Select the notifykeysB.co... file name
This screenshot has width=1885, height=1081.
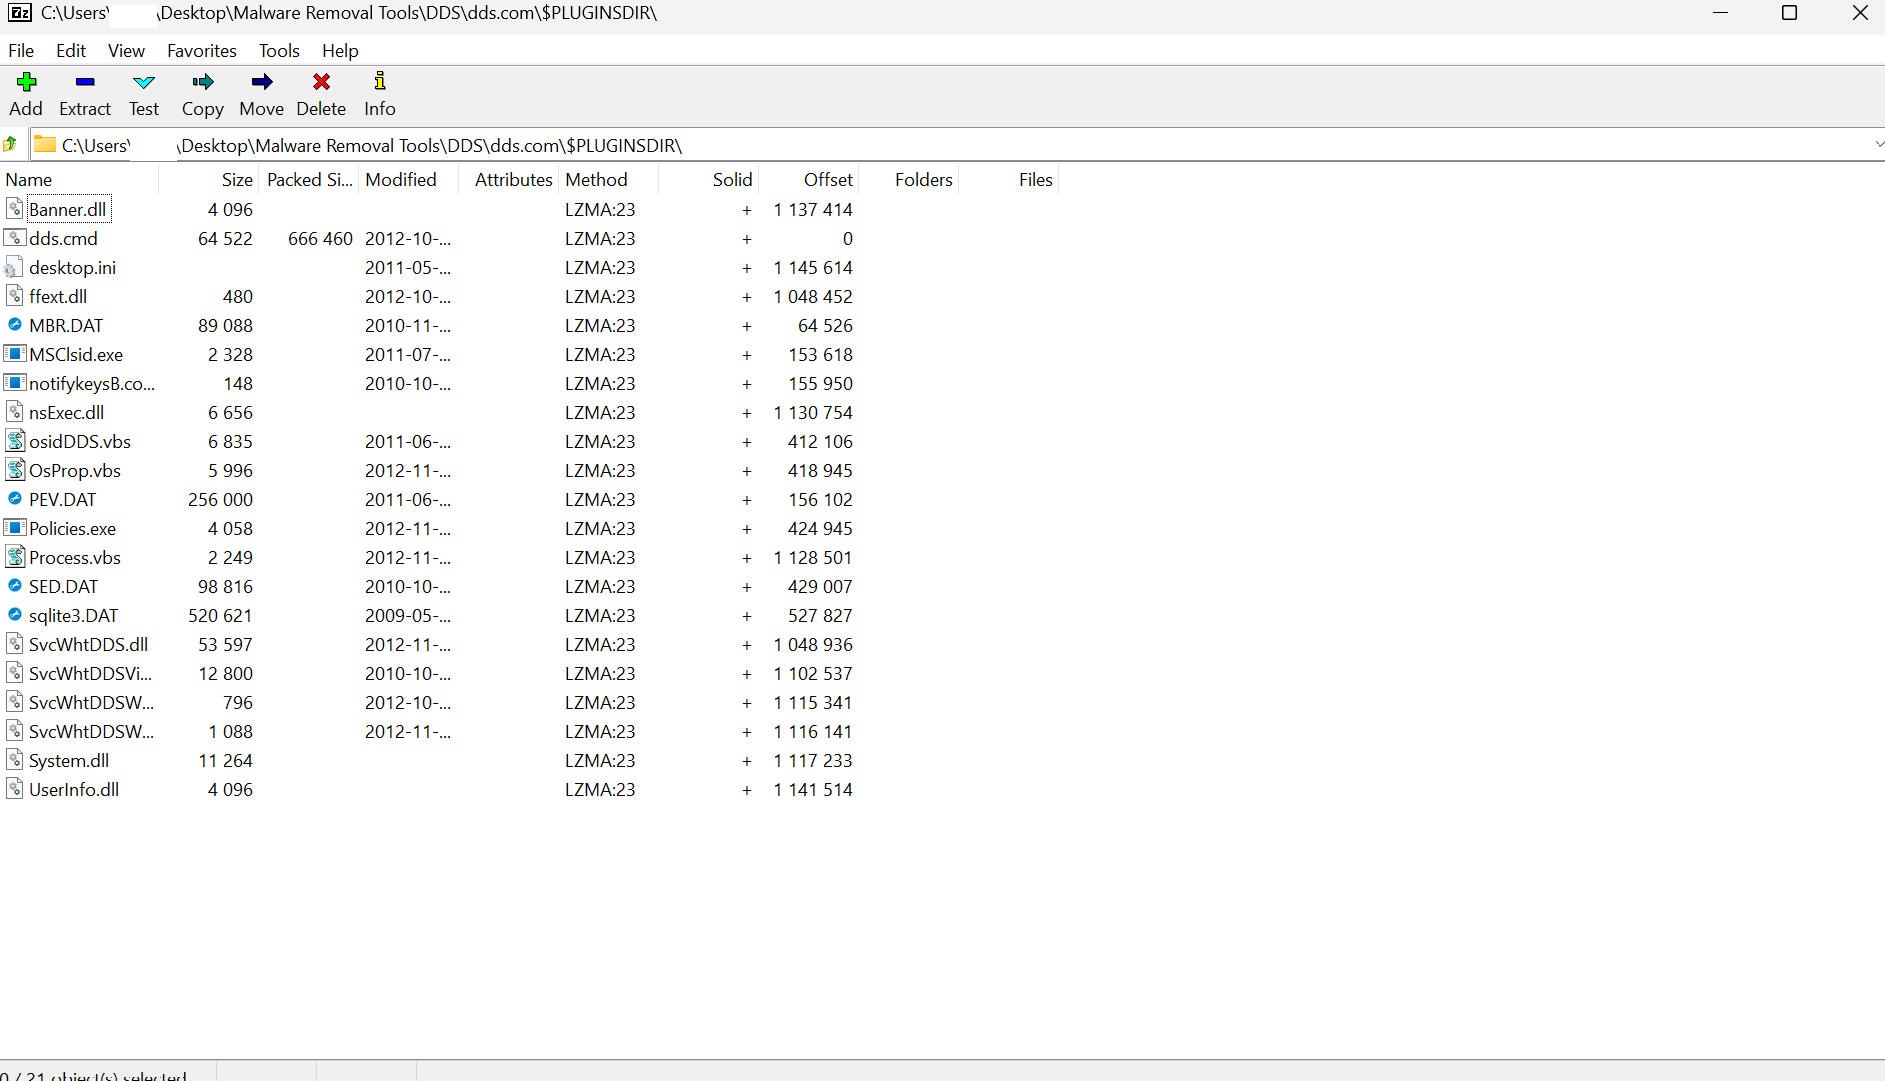point(92,383)
